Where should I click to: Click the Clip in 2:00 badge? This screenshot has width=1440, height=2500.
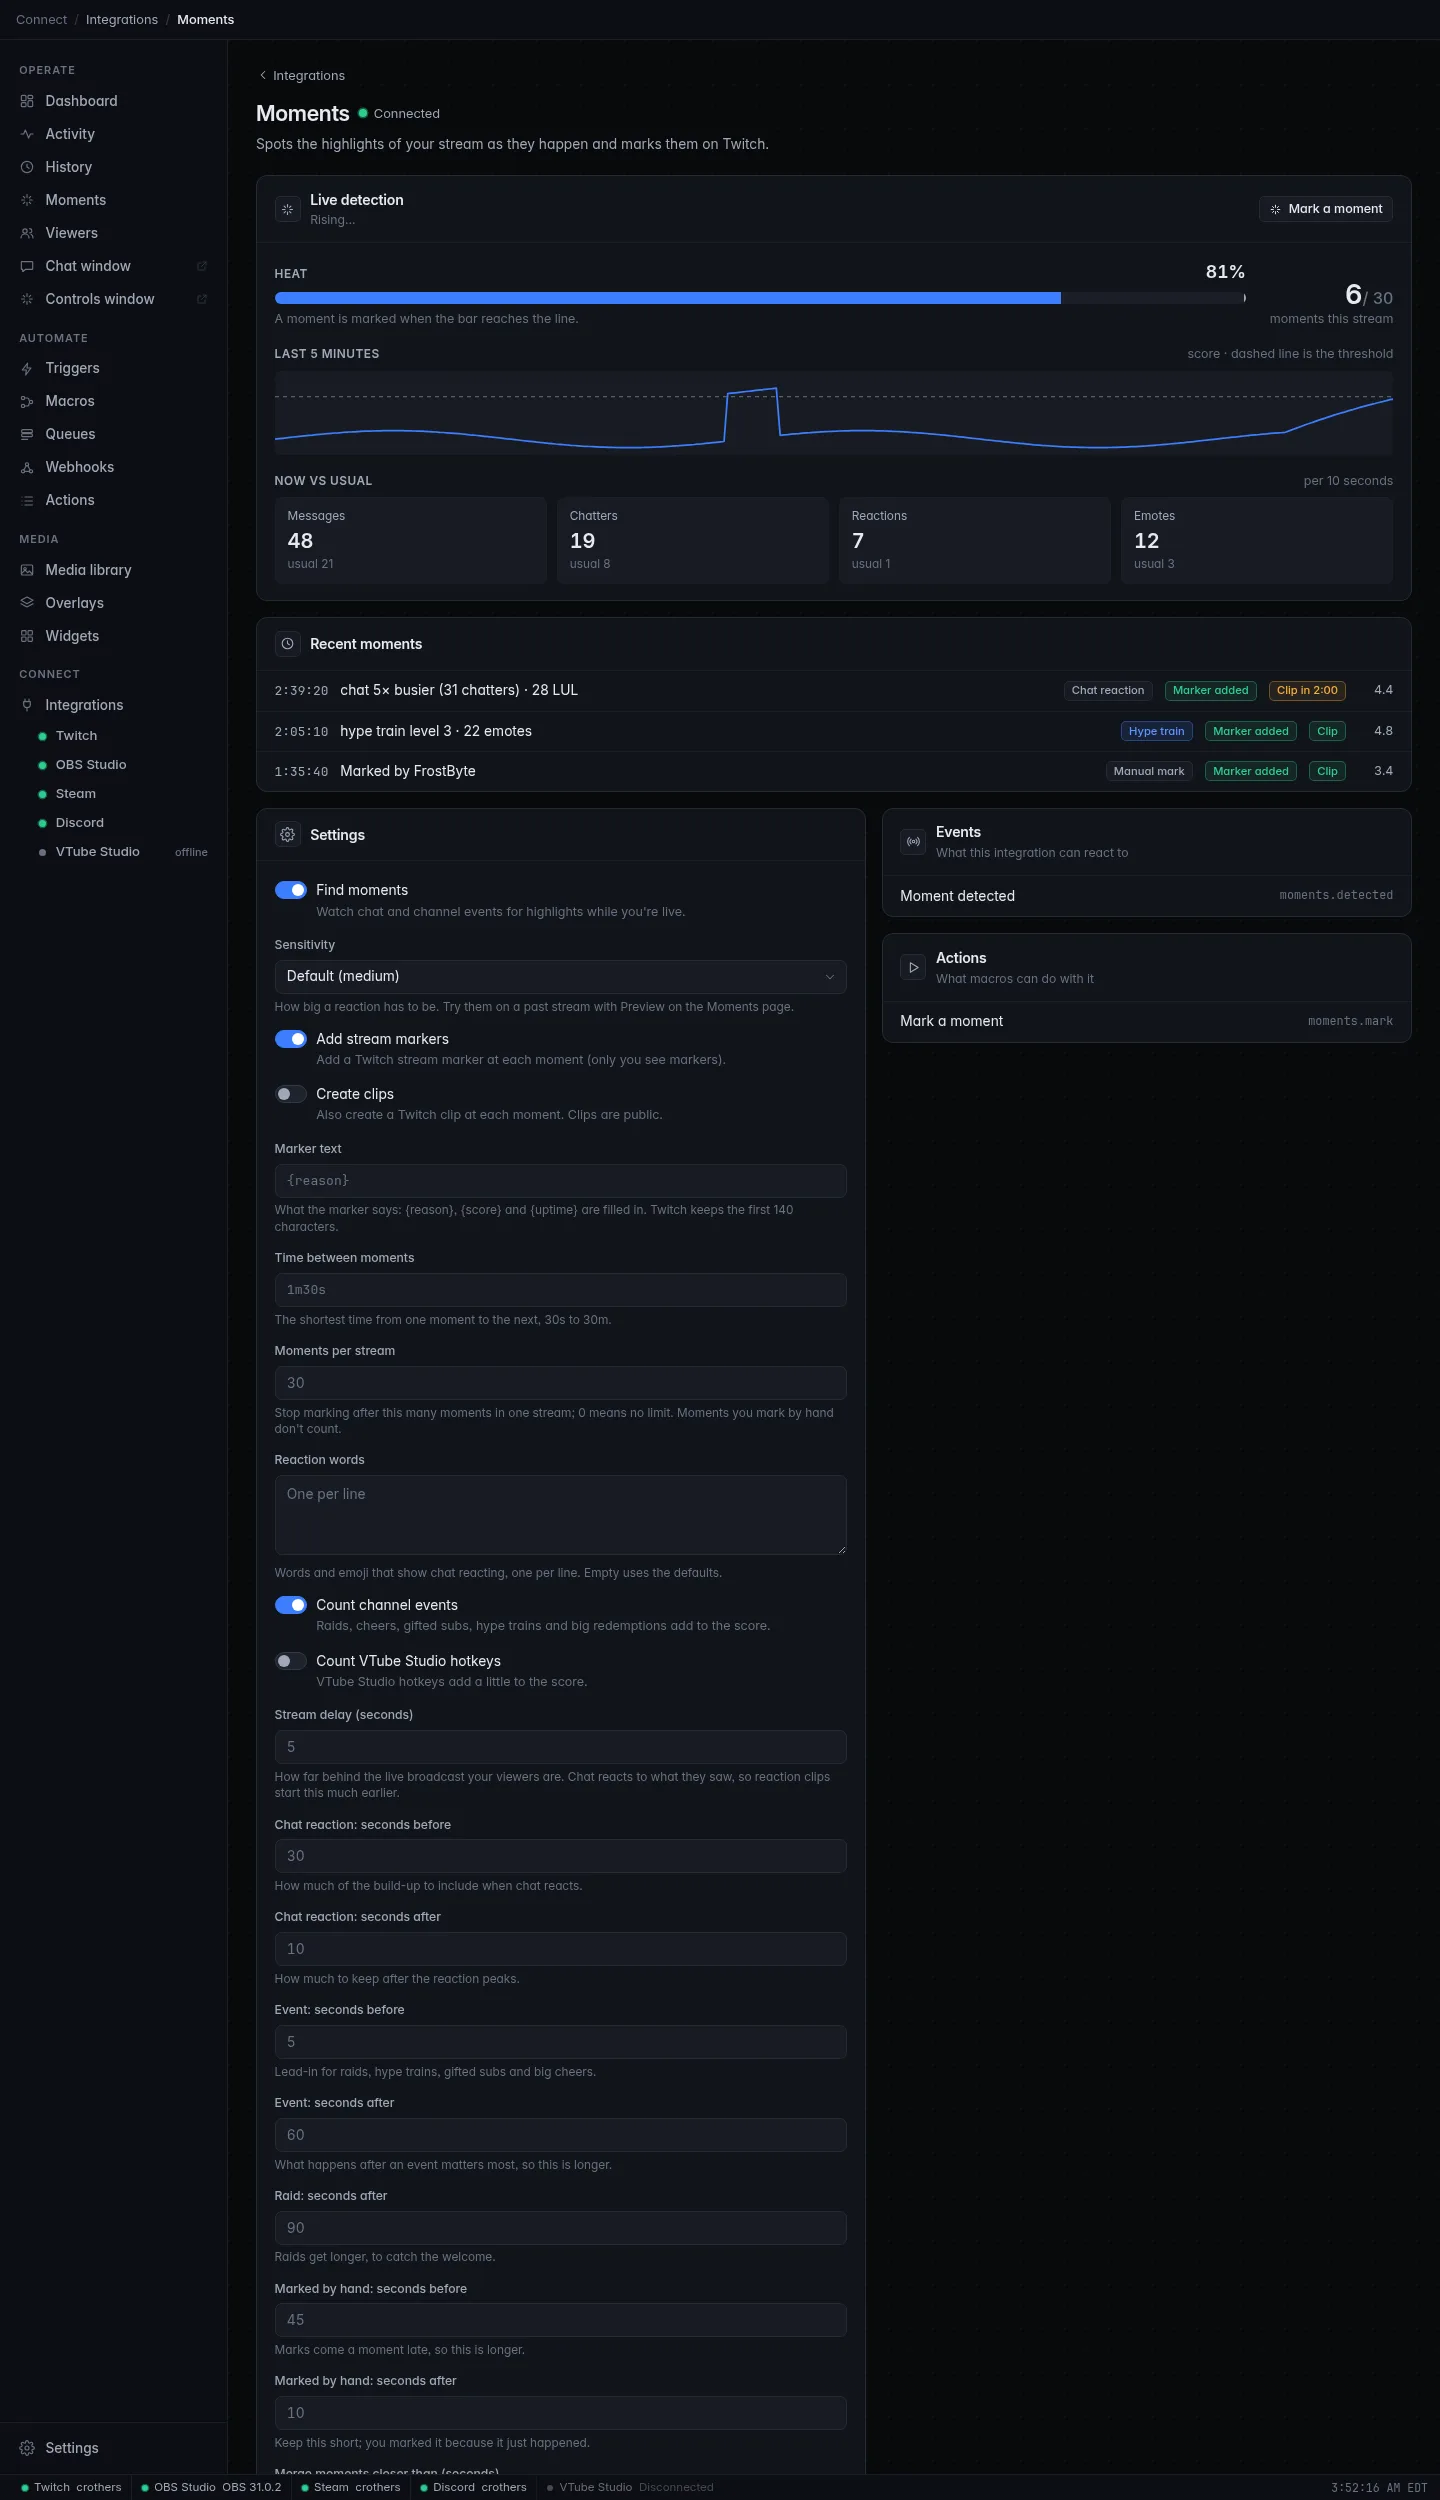tap(1307, 691)
